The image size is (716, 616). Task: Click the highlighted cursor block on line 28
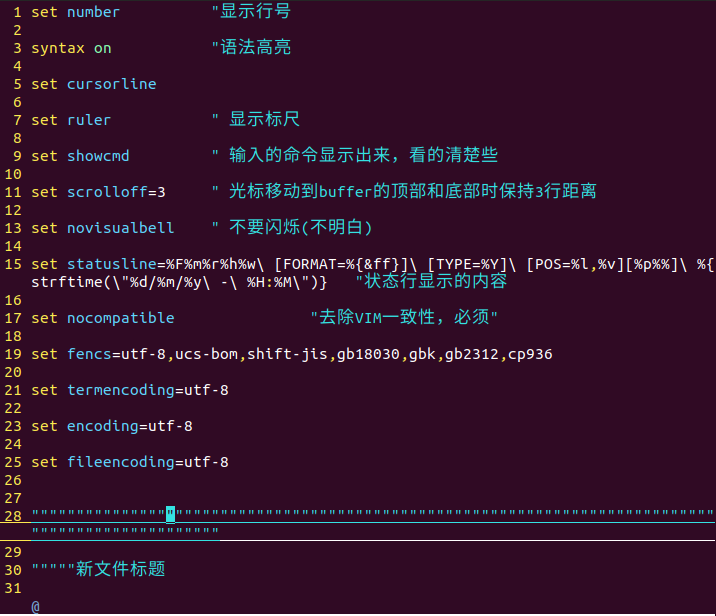(x=170, y=514)
